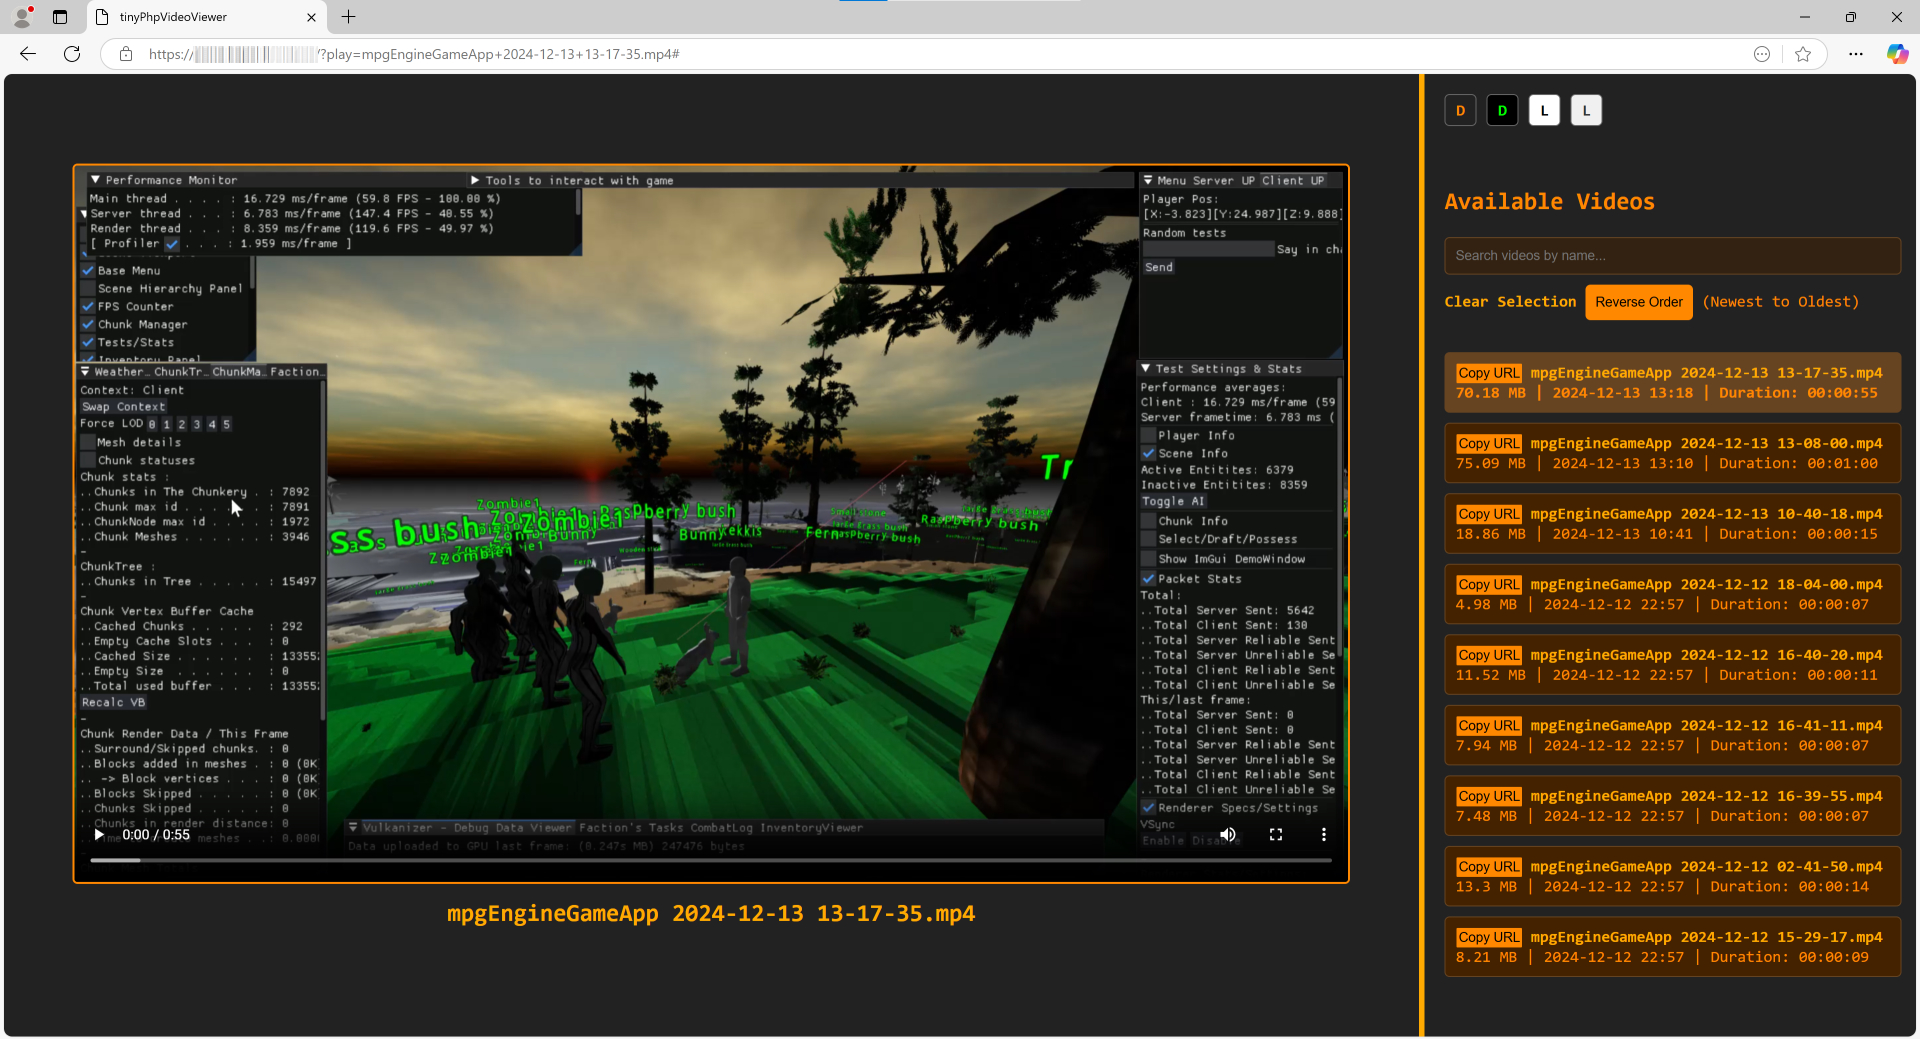Image resolution: width=1920 pixels, height=1039 pixels.
Task: Enter fullscreen with the video fullscreen icon
Action: pyautogui.click(x=1276, y=834)
